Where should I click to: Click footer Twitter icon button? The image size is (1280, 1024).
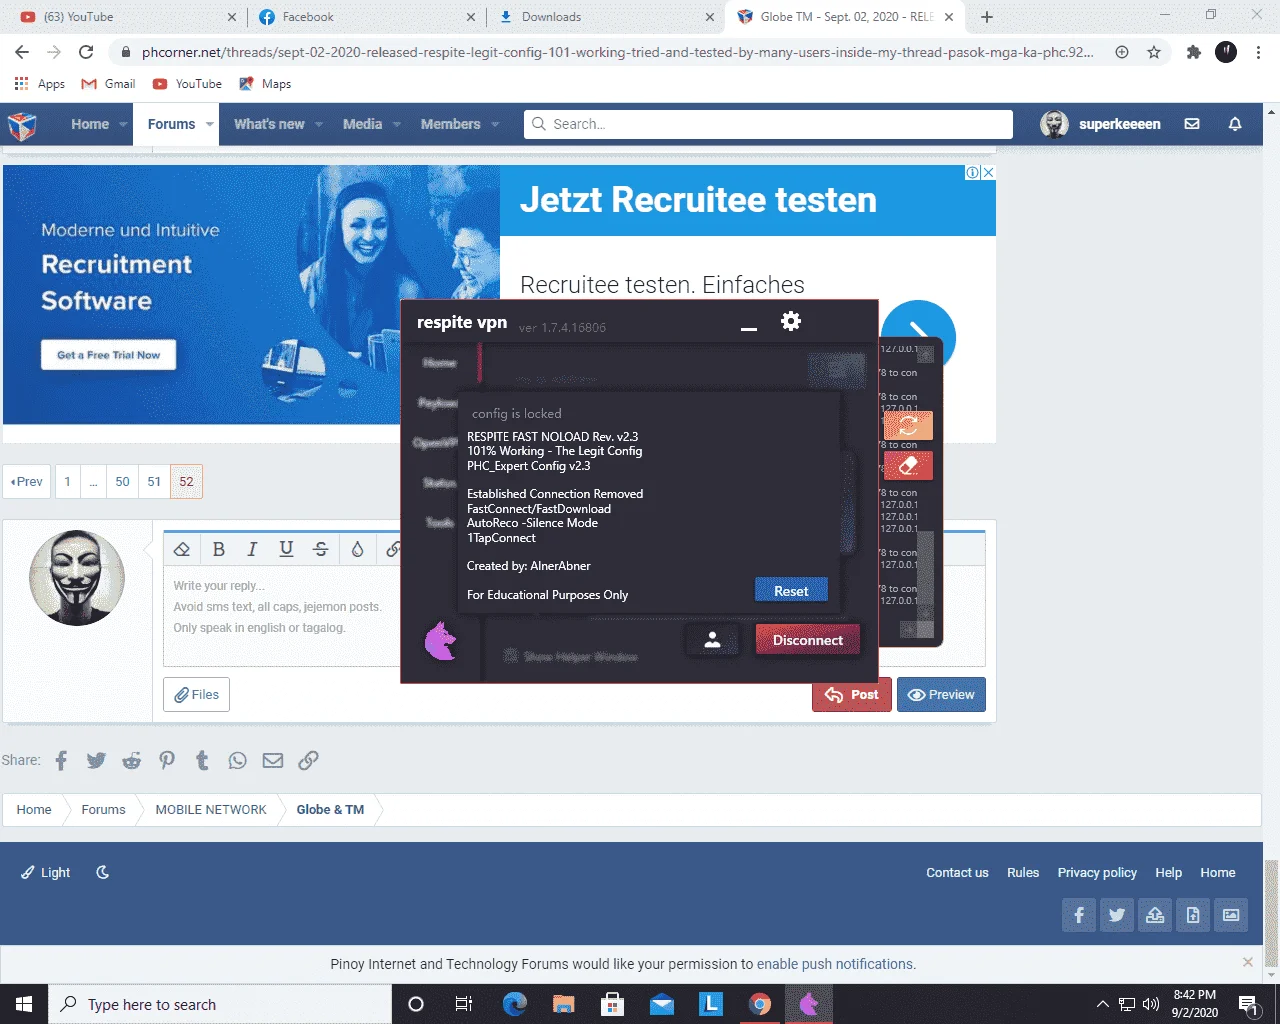point(1117,915)
